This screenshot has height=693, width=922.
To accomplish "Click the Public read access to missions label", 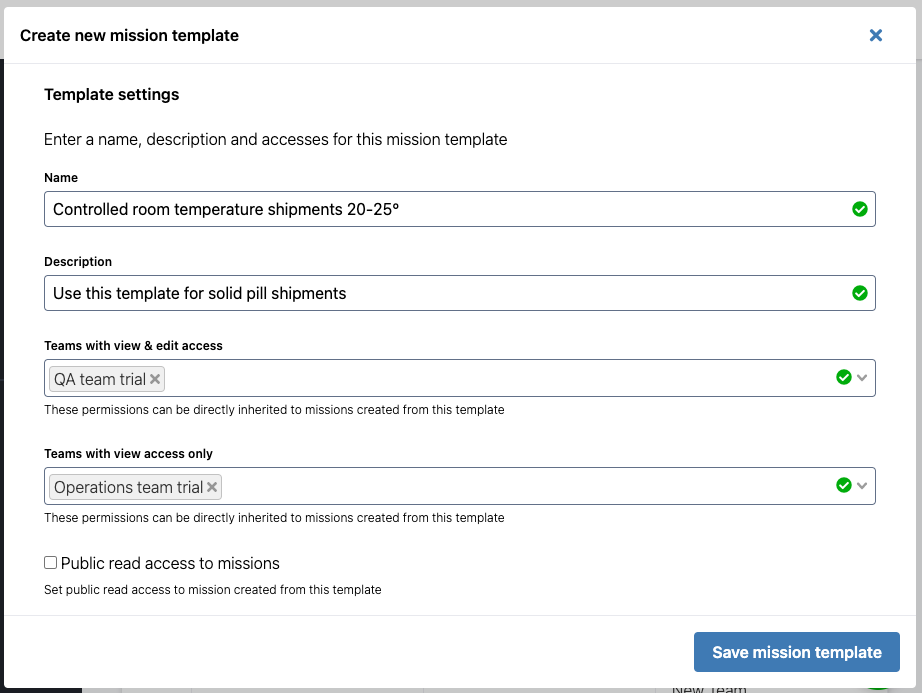I will click(170, 563).
